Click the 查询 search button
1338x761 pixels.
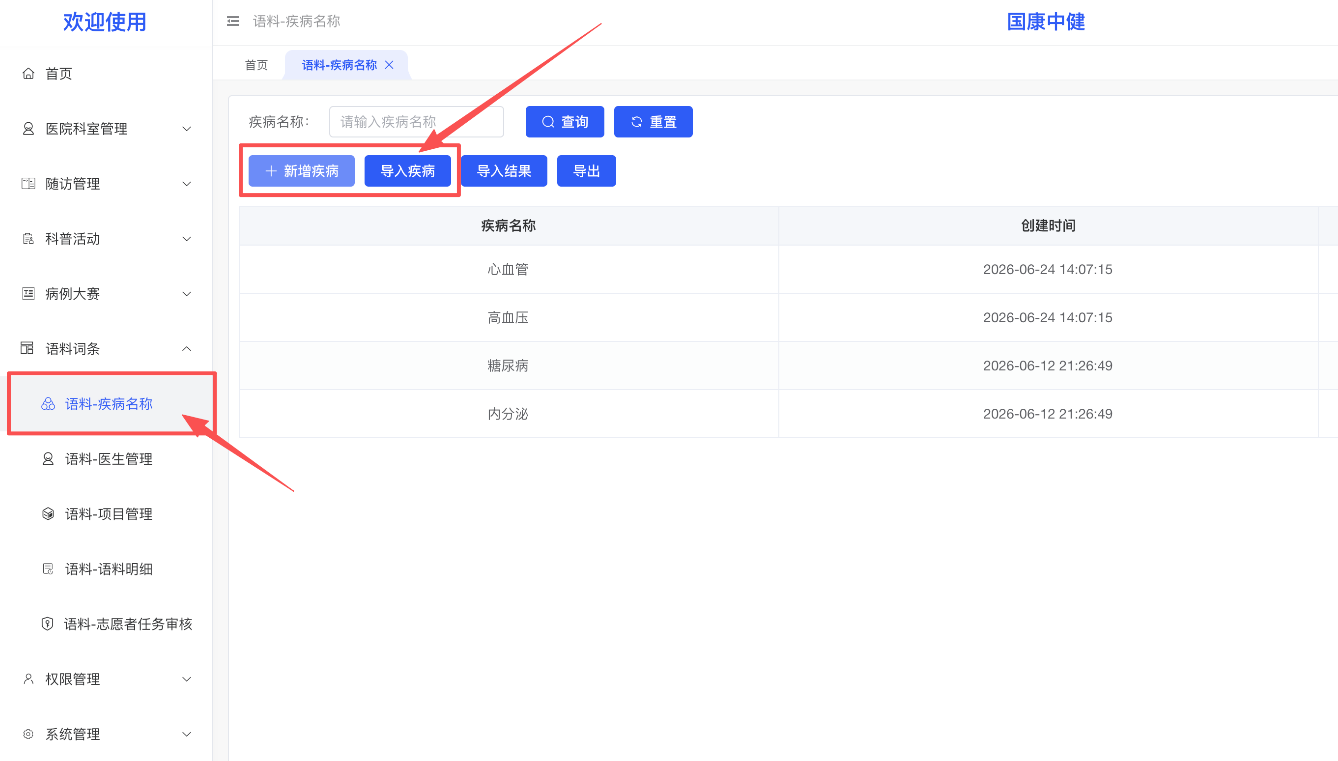(x=565, y=122)
